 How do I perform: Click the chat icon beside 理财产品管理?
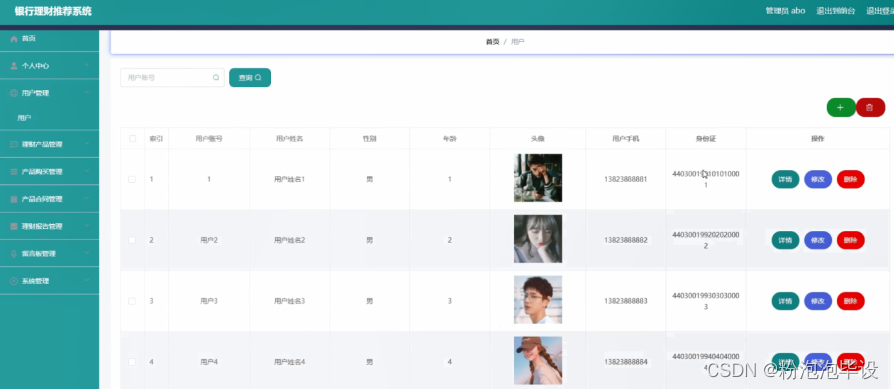pos(14,145)
